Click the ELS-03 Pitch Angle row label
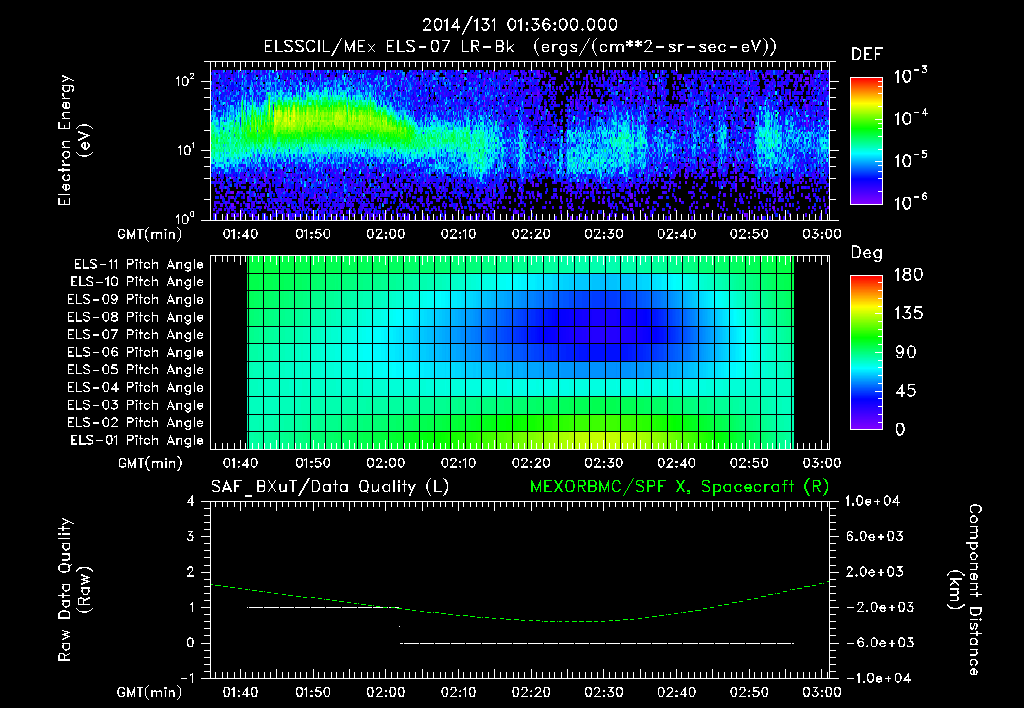1024x708 pixels. 136,406
